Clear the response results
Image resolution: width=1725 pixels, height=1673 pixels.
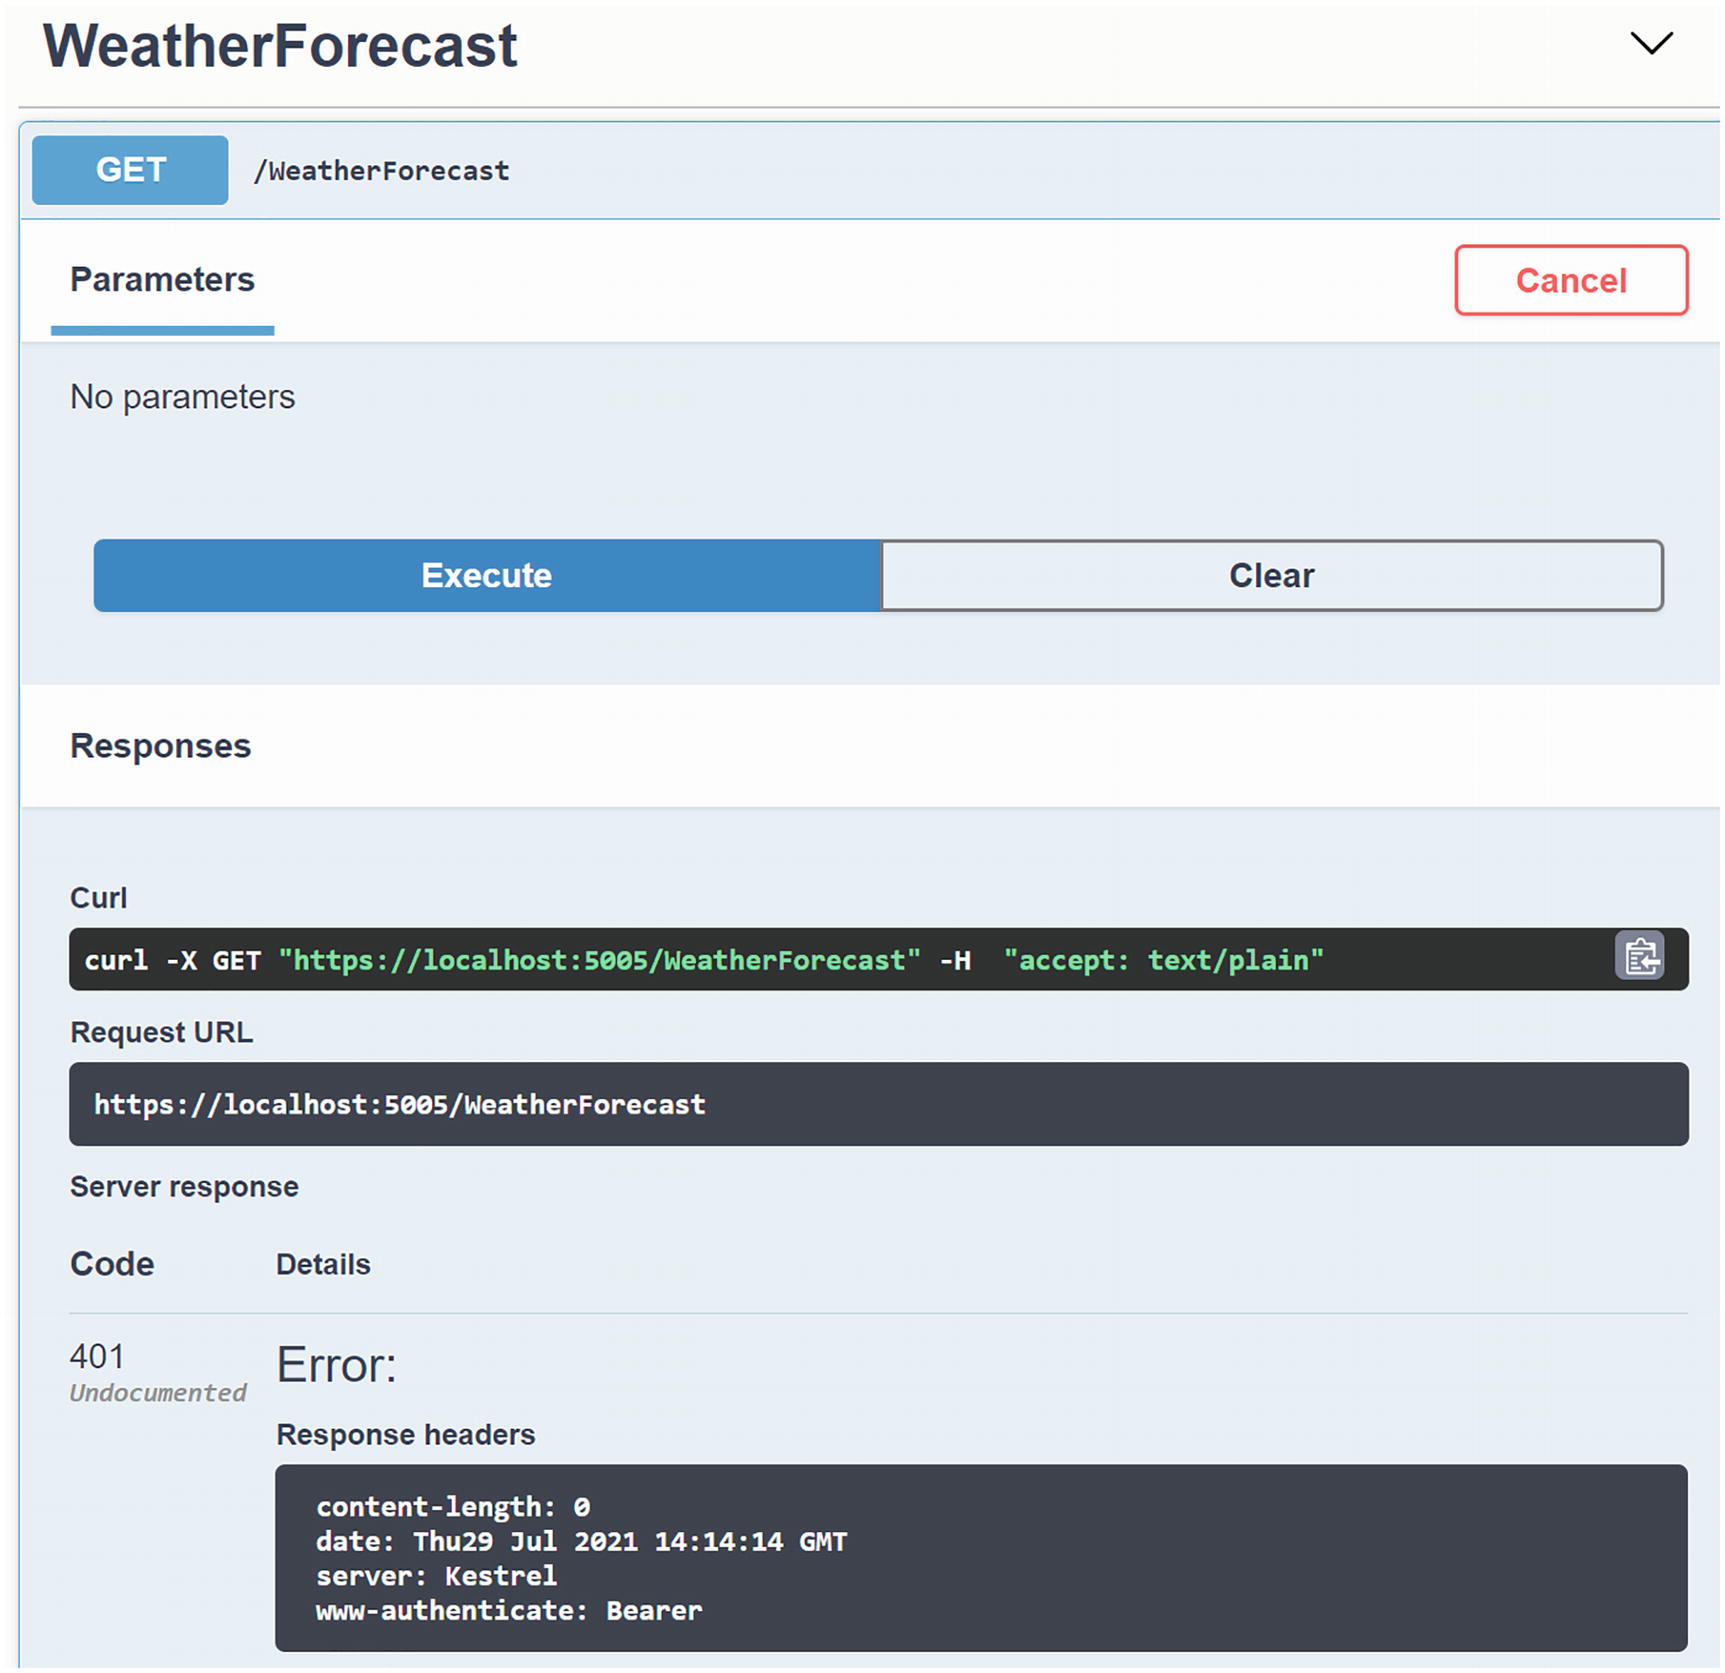[1271, 575]
